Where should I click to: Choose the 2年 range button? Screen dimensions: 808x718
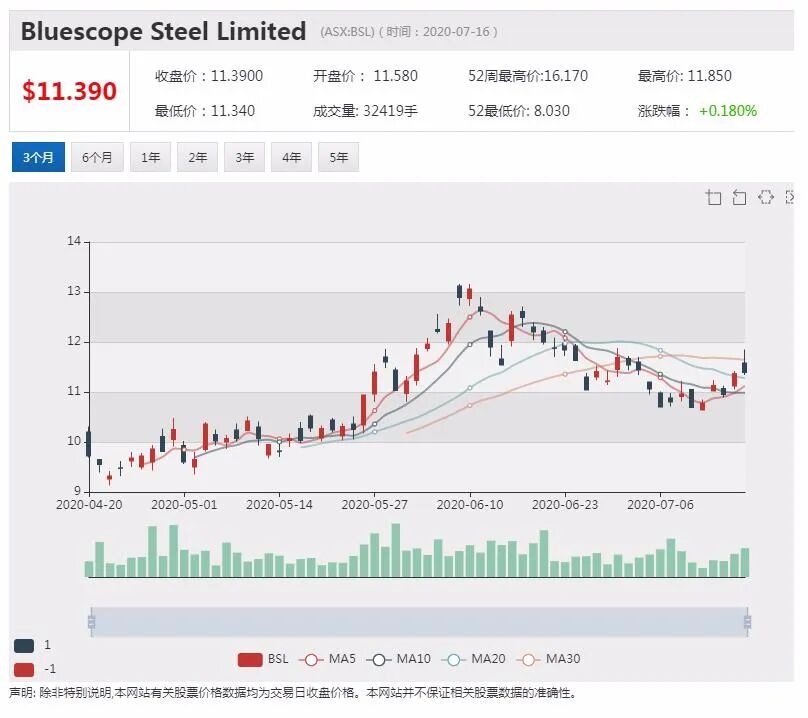[197, 157]
